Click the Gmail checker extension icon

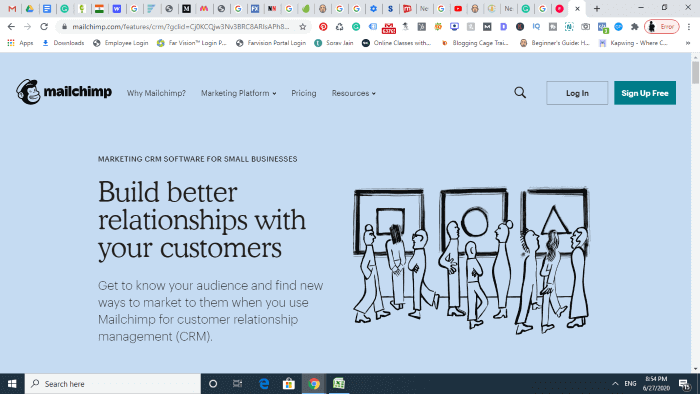point(389,28)
